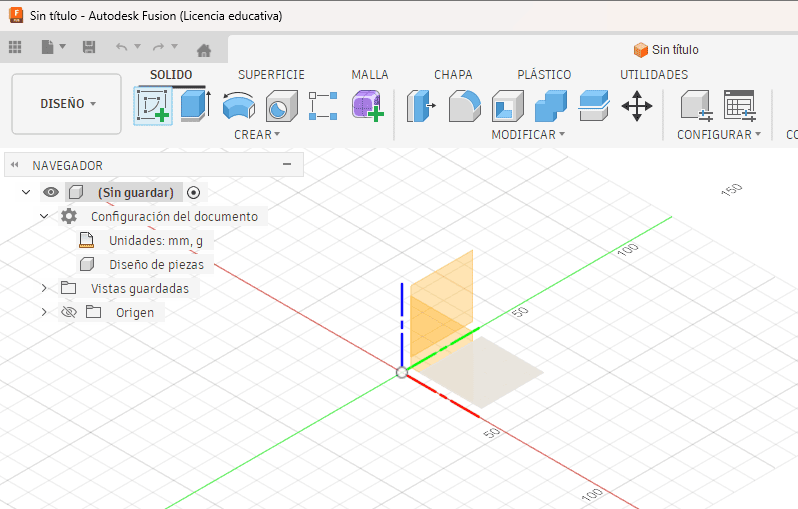Click the File document icon

(47, 47)
